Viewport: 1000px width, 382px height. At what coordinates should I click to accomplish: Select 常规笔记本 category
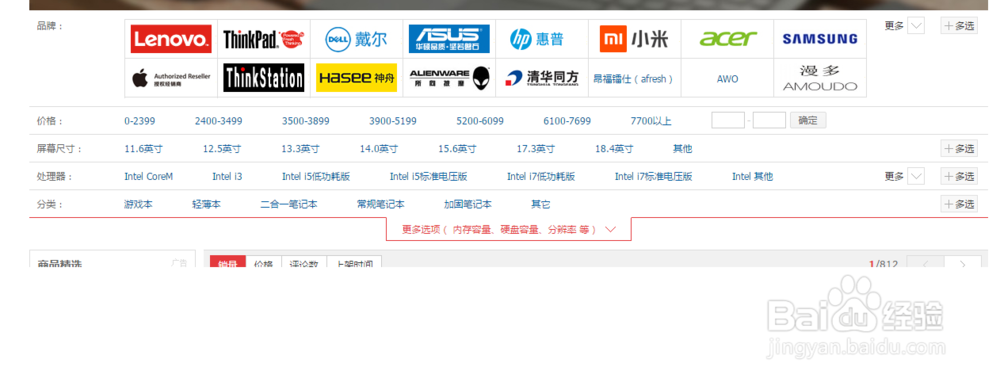point(381,205)
